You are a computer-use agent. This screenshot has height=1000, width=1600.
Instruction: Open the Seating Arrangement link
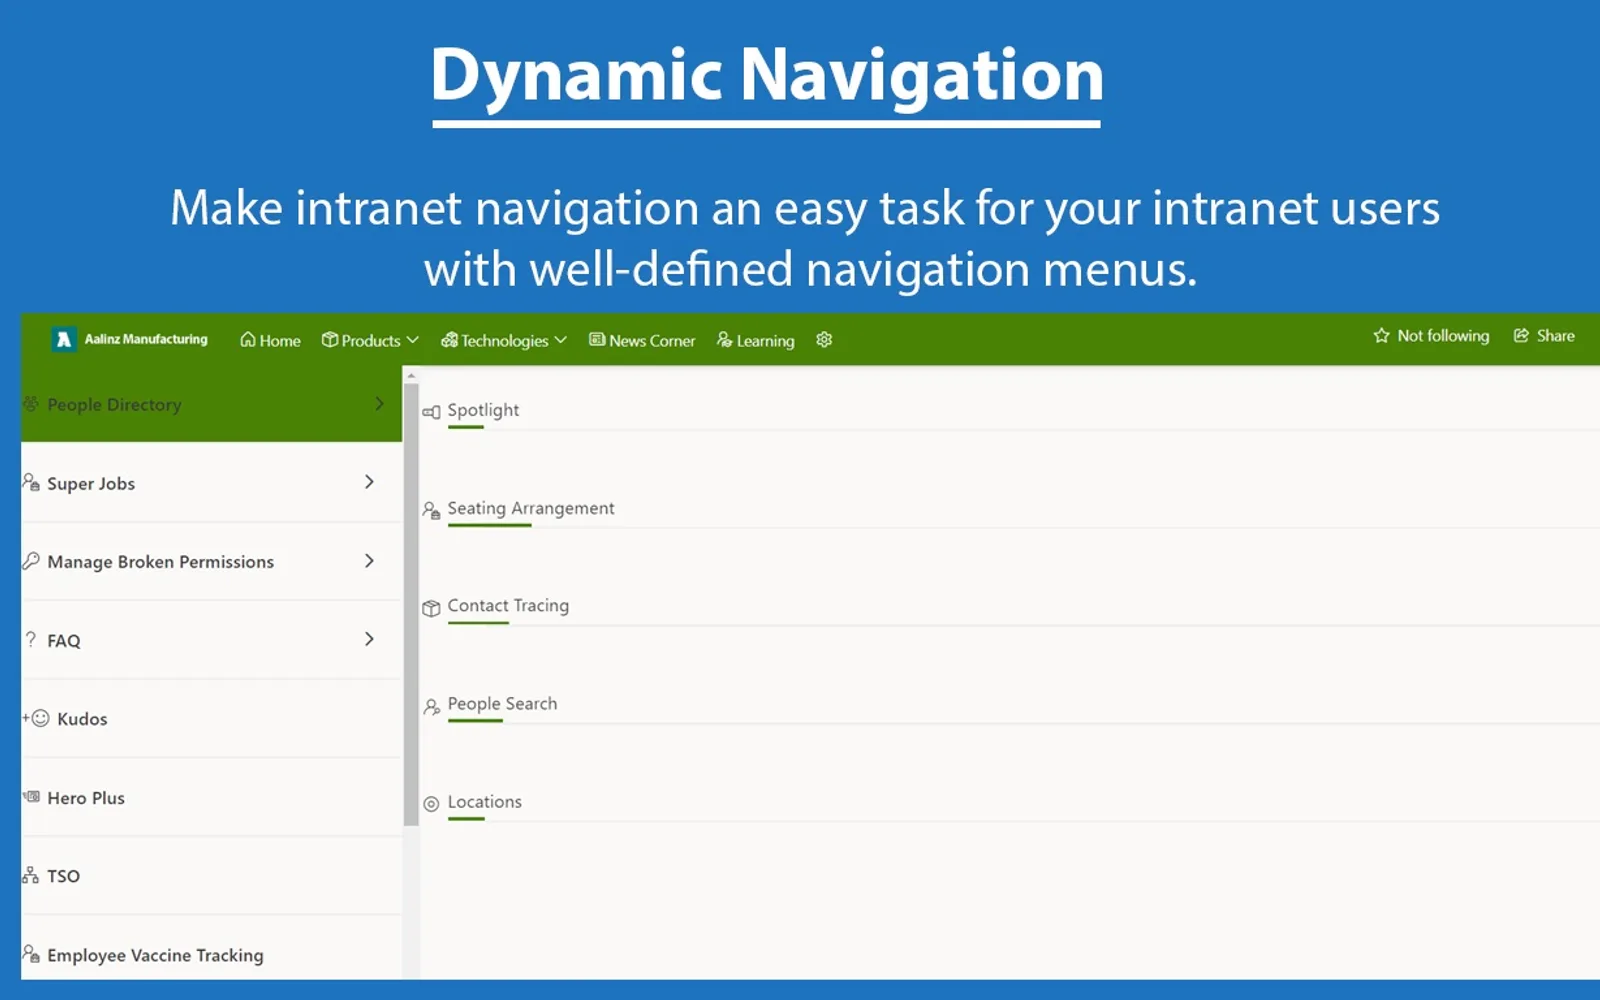(531, 508)
